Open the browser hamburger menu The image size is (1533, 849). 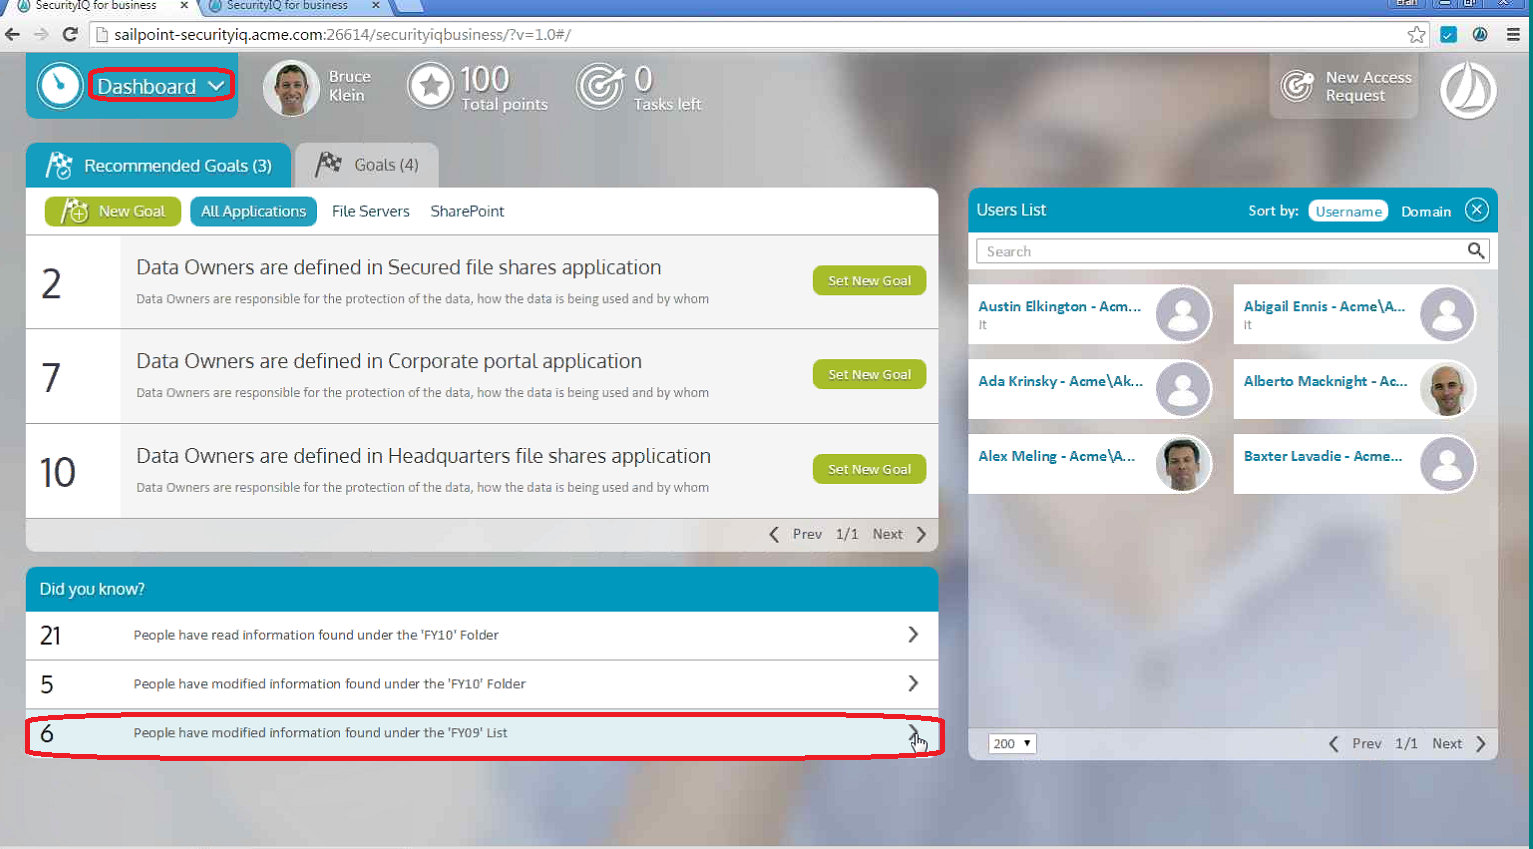point(1513,35)
